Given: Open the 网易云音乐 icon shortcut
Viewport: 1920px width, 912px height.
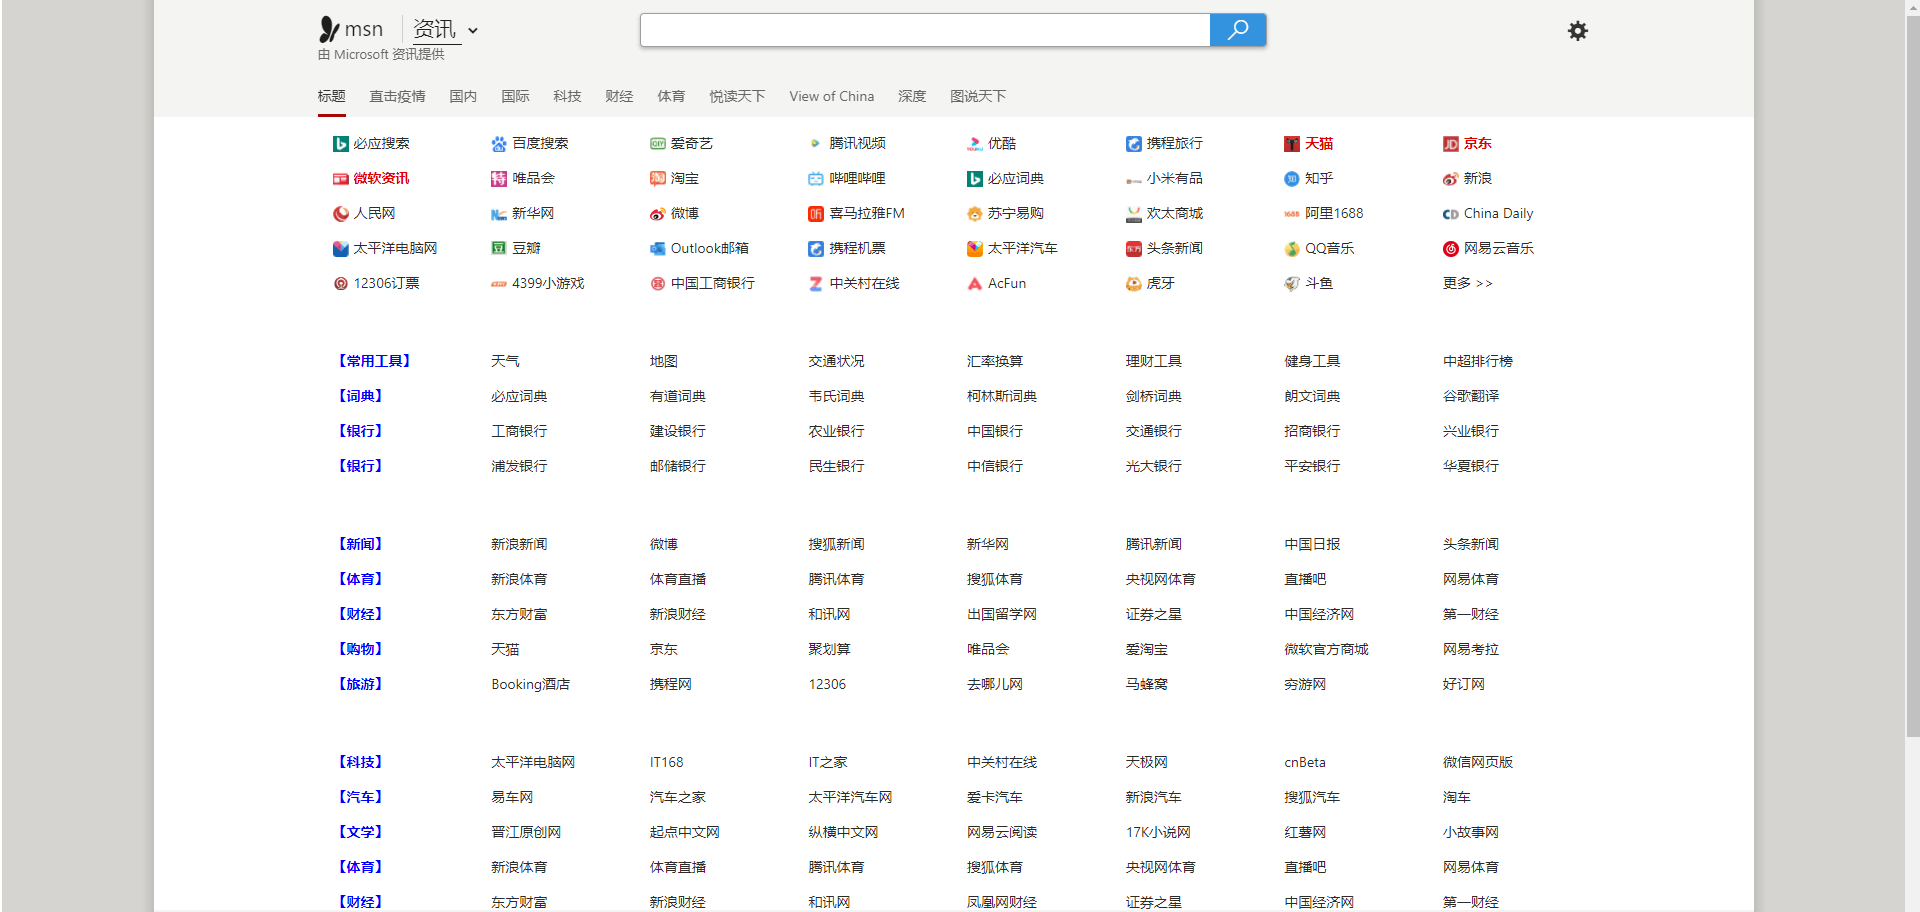Looking at the screenshot, I should [x=1450, y=249].
